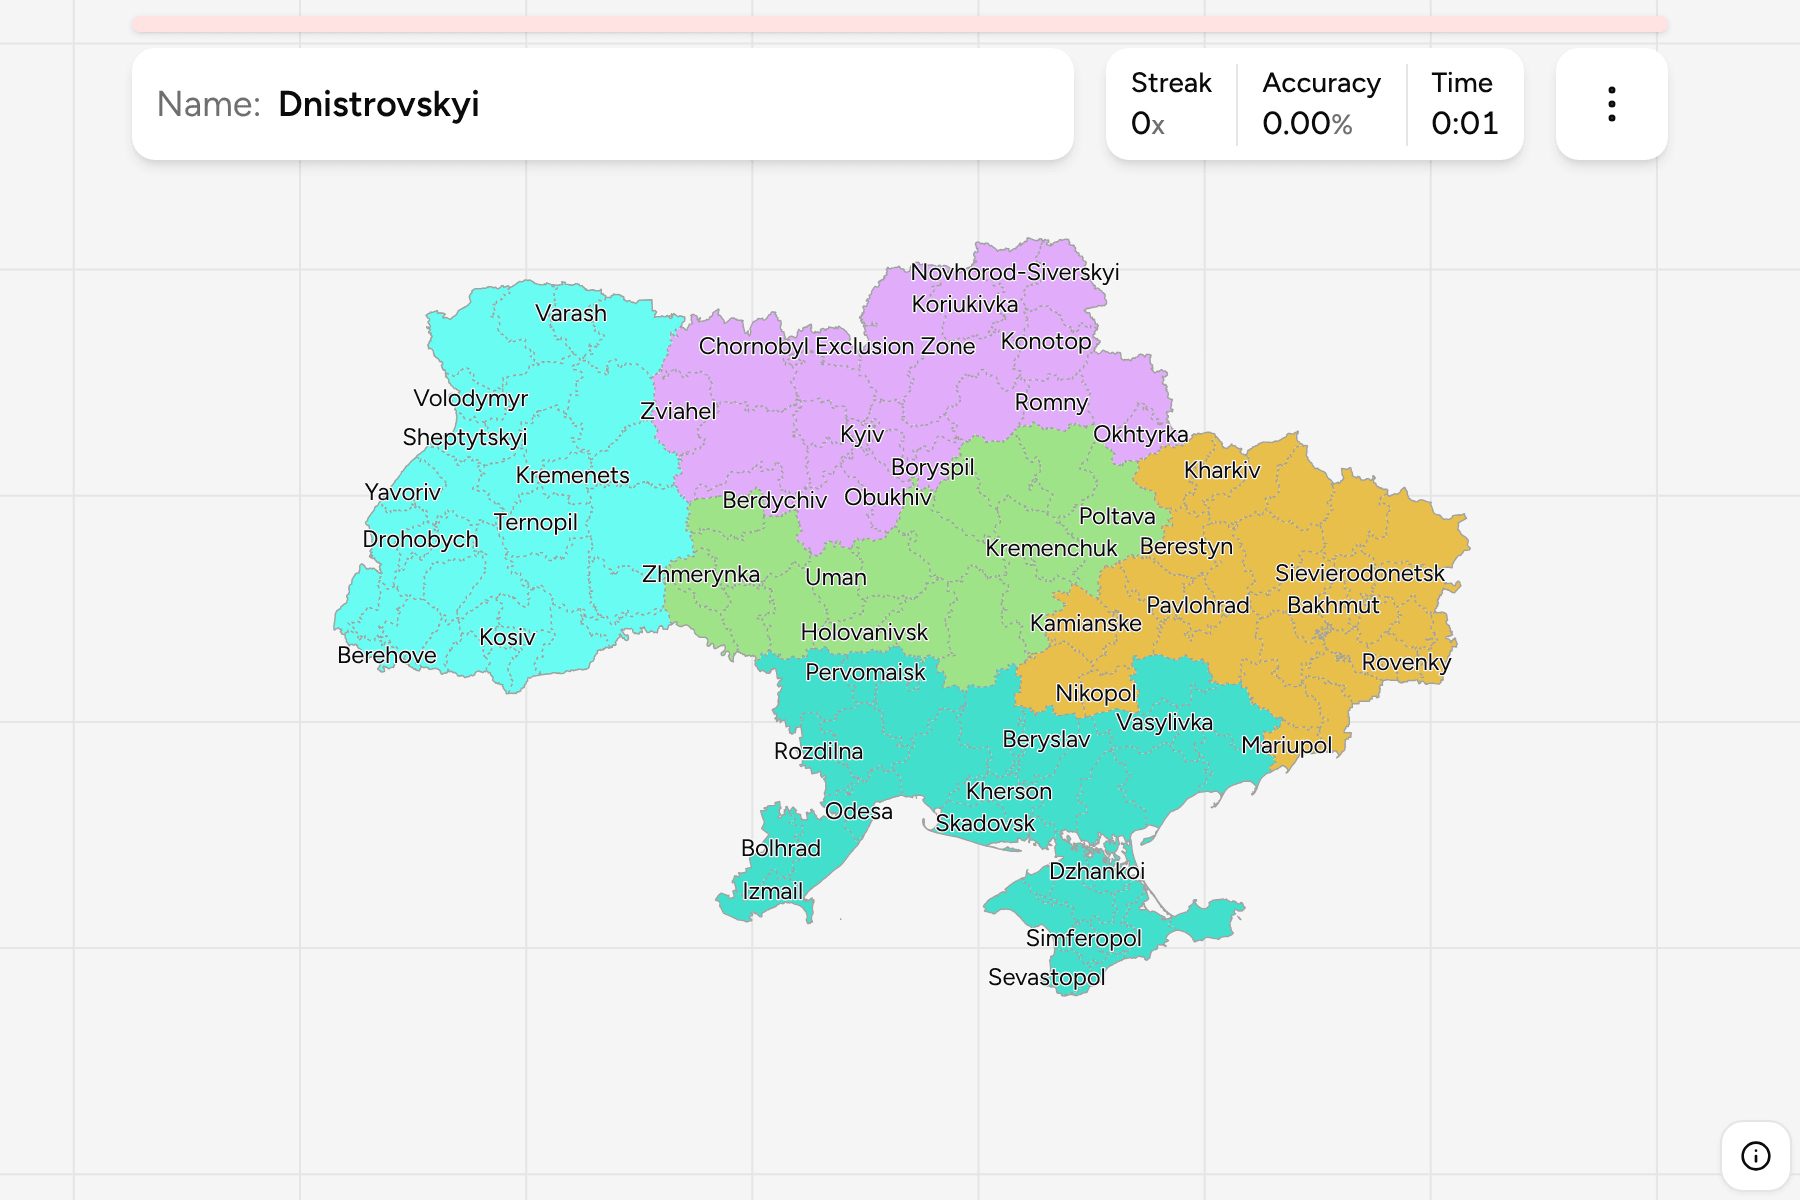Click the Mariupol label
Screen dimensions: 1800x1200
click(x=1287, y=745)
